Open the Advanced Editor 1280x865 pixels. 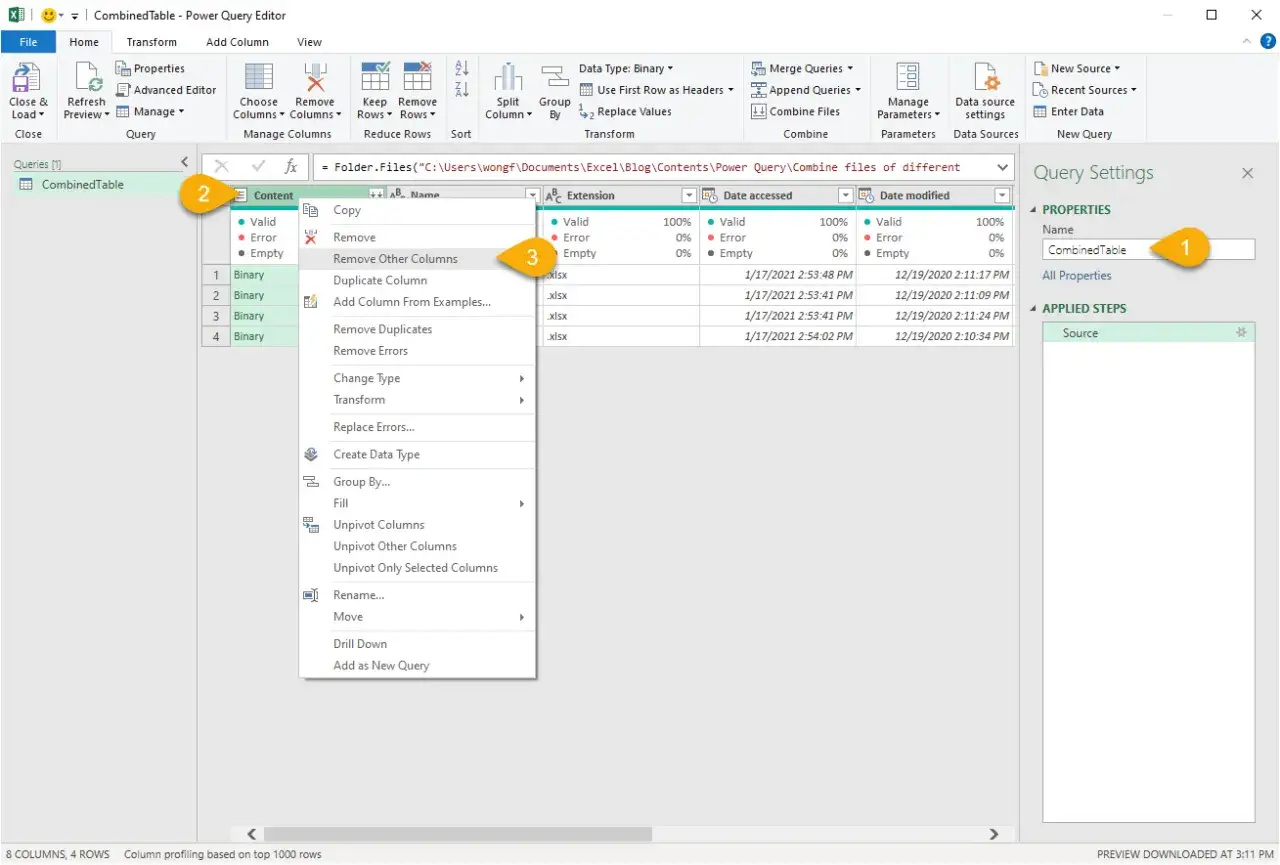(166, 90)
